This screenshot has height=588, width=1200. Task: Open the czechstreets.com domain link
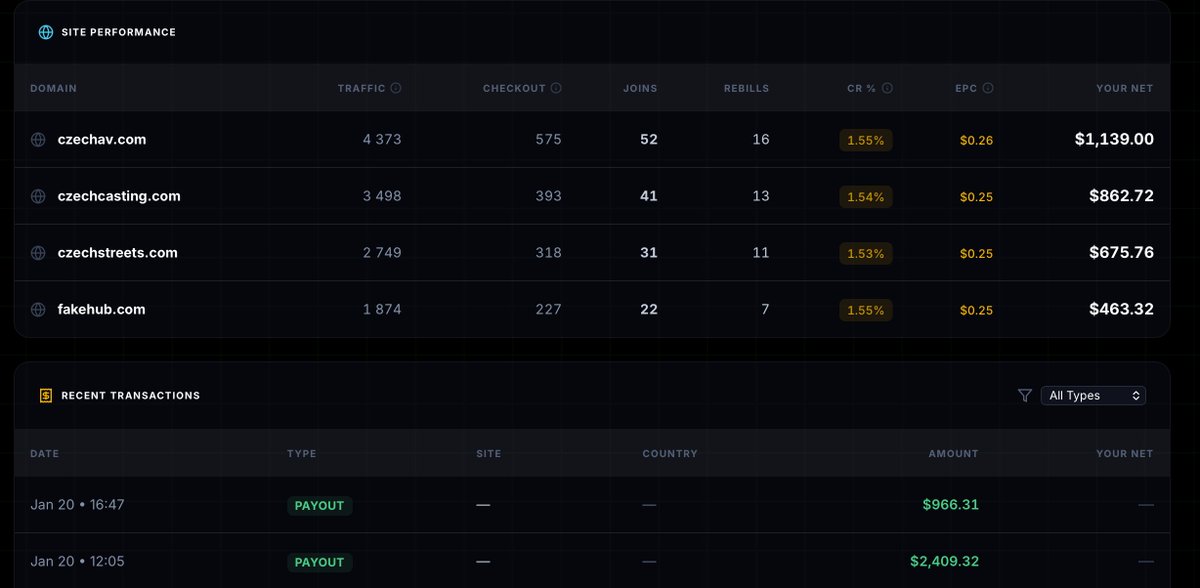(x=118, y=253)
